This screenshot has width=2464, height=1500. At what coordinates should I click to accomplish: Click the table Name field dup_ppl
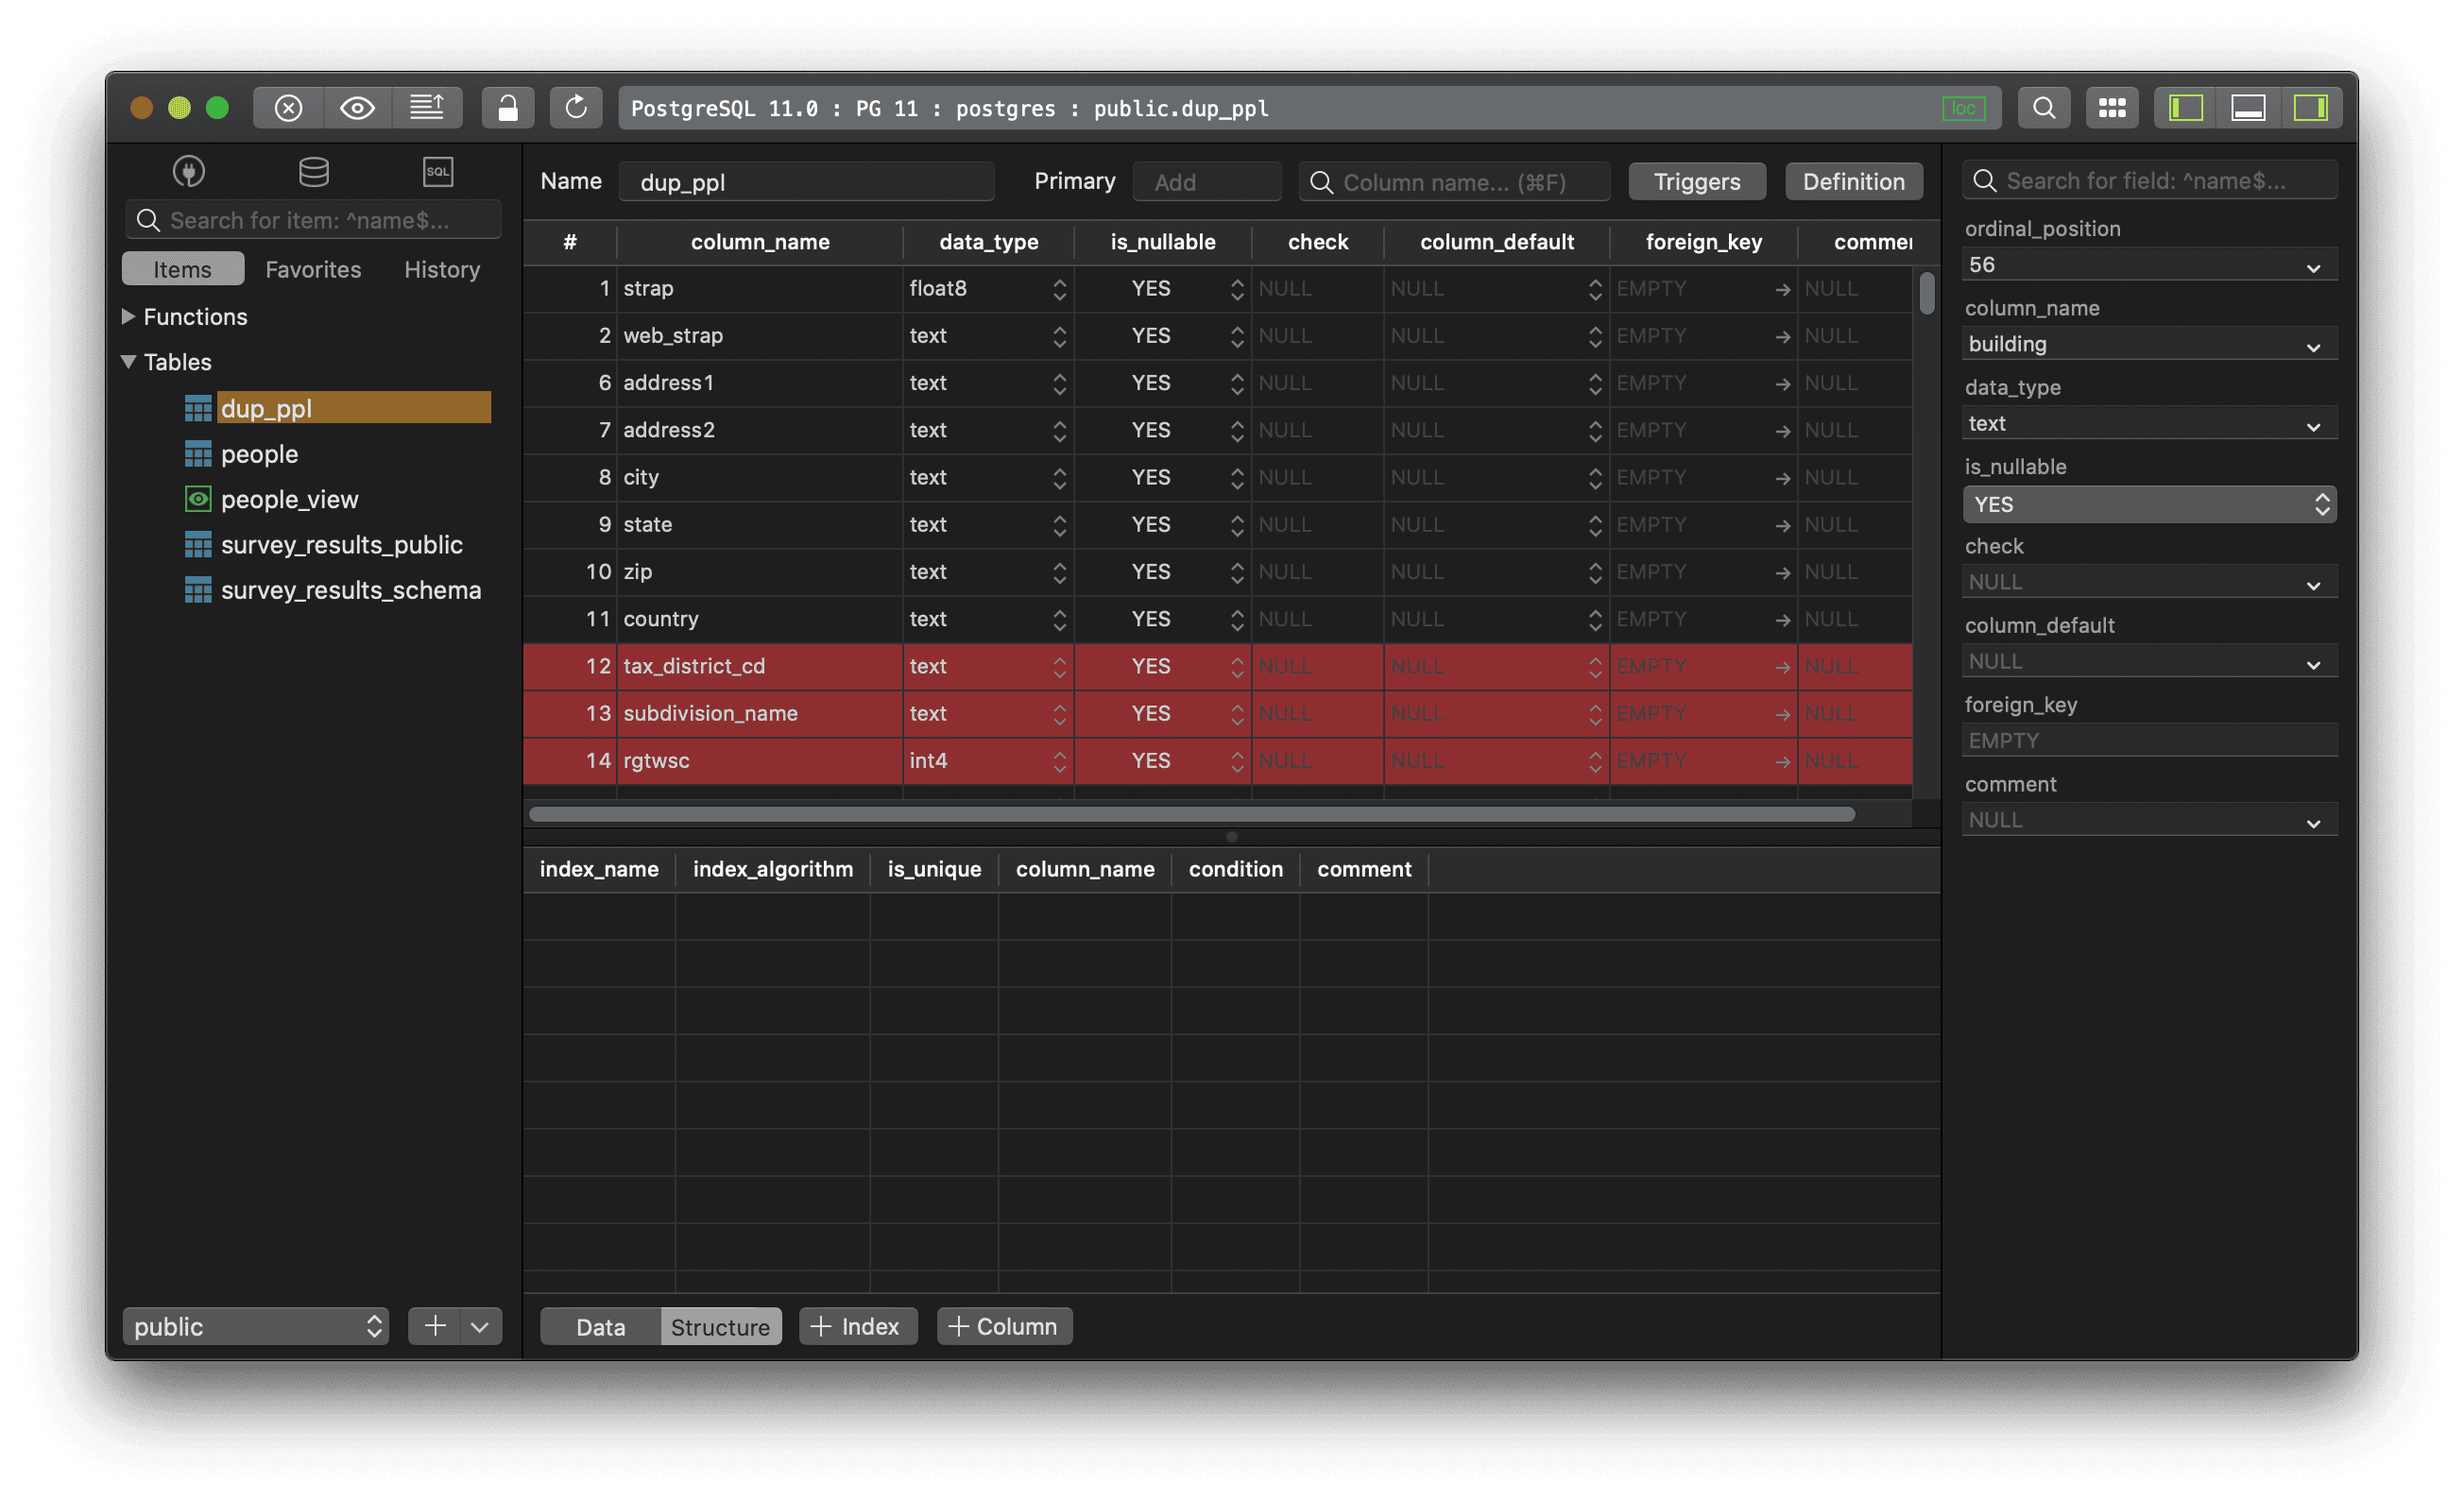coord(806,181)
